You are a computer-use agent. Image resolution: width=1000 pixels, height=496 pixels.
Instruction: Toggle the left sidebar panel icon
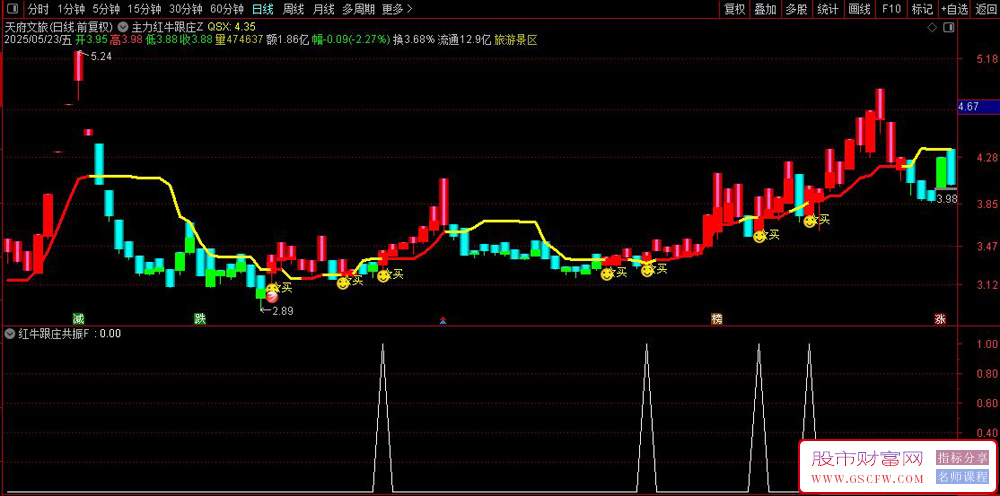13,9
